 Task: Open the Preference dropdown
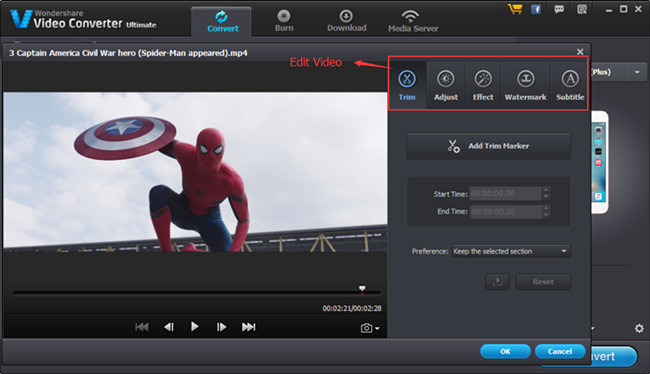point(511,251)
